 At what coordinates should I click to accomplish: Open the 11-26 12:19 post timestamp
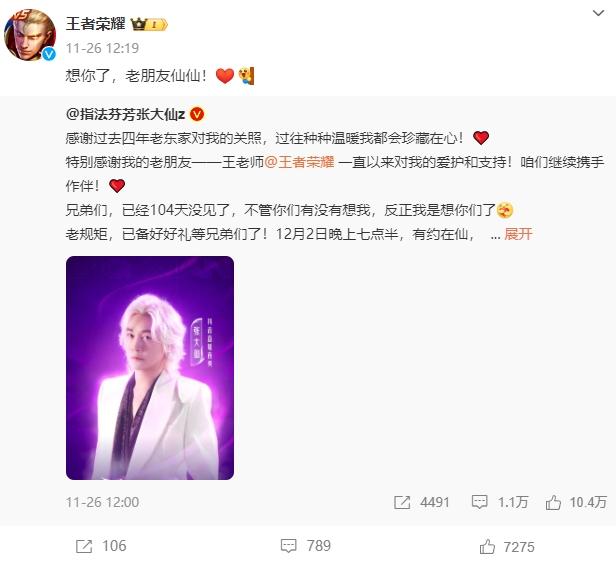pos(102,48)
